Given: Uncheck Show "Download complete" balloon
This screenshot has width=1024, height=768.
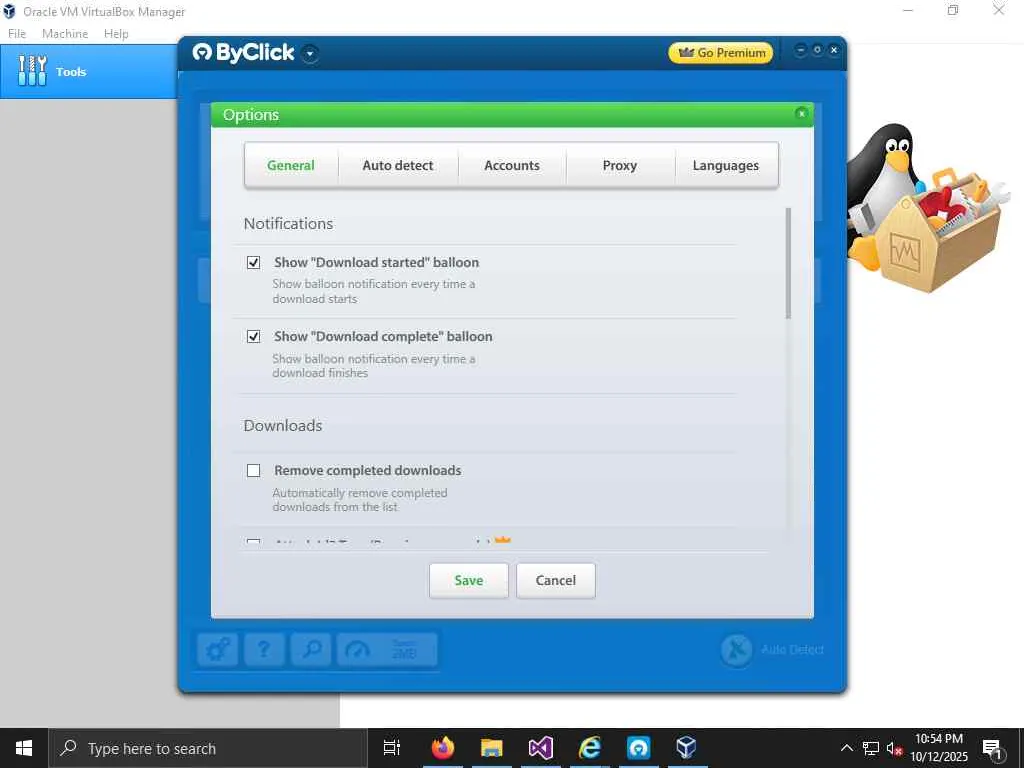Looking at the screenshot, I should [x=253, y=336].
